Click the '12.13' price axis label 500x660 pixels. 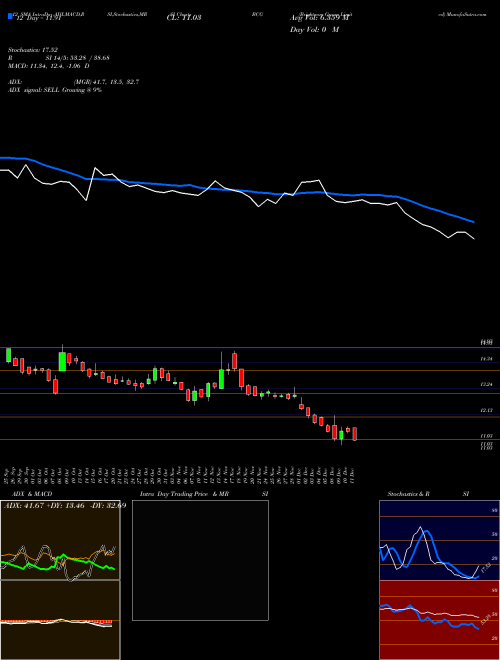point(487,410)
